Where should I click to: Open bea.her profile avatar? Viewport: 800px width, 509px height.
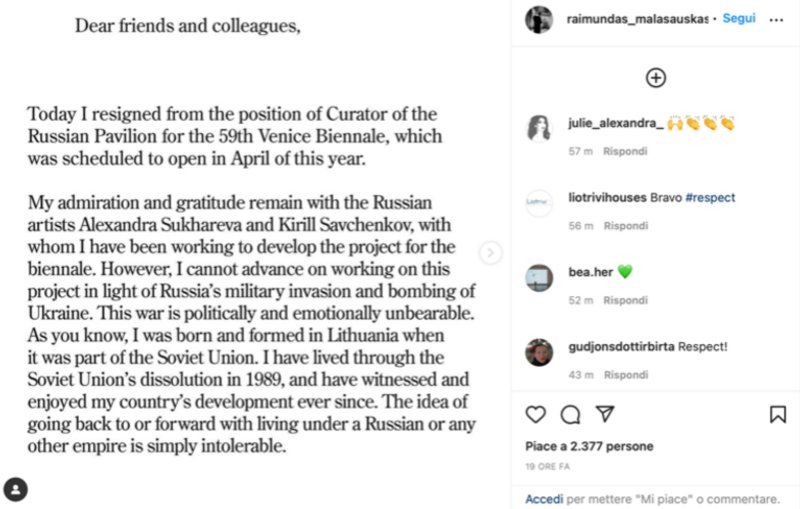tap(539, 277)
